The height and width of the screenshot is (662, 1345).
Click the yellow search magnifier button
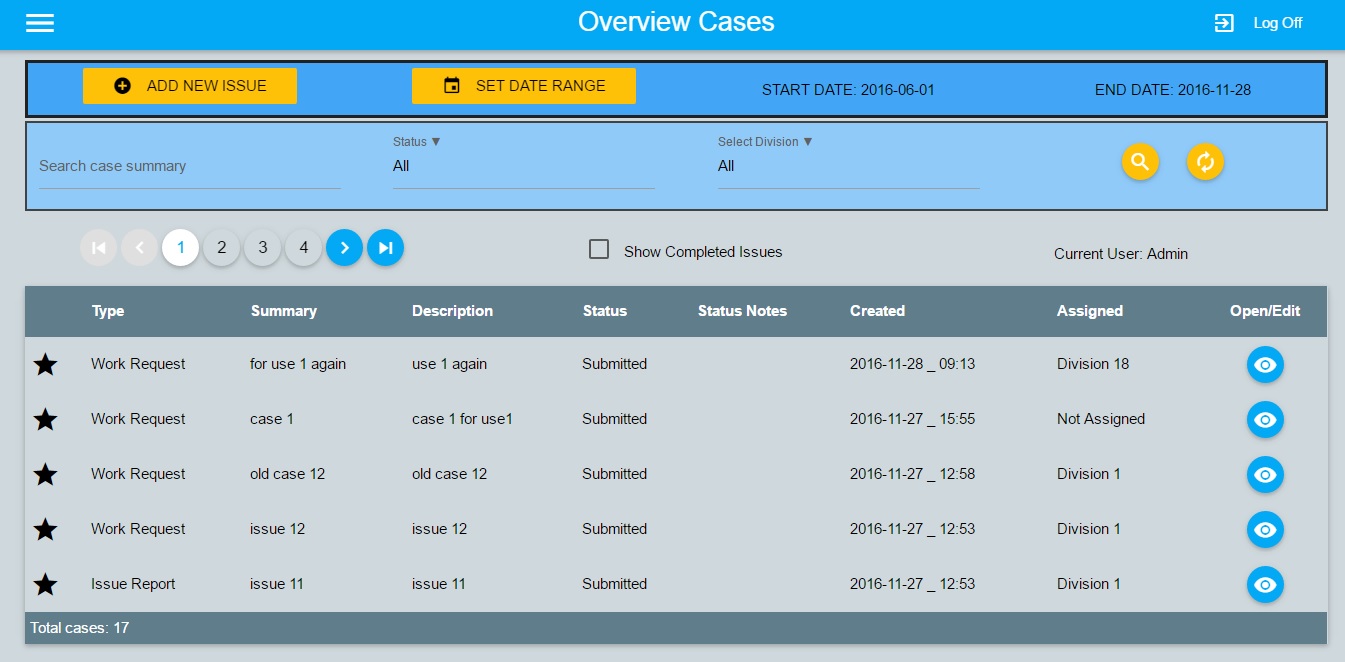(x=1140, y=162)
